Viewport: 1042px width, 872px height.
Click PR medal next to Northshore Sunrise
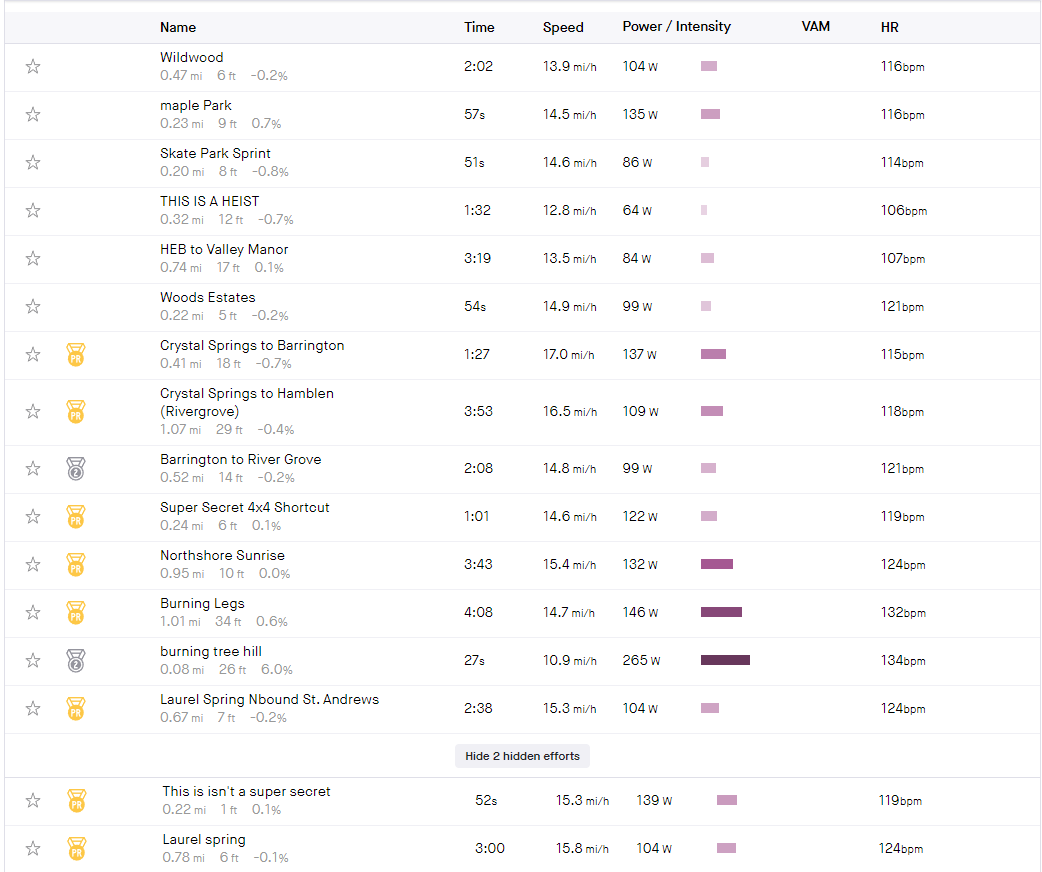tap(76, 564)
